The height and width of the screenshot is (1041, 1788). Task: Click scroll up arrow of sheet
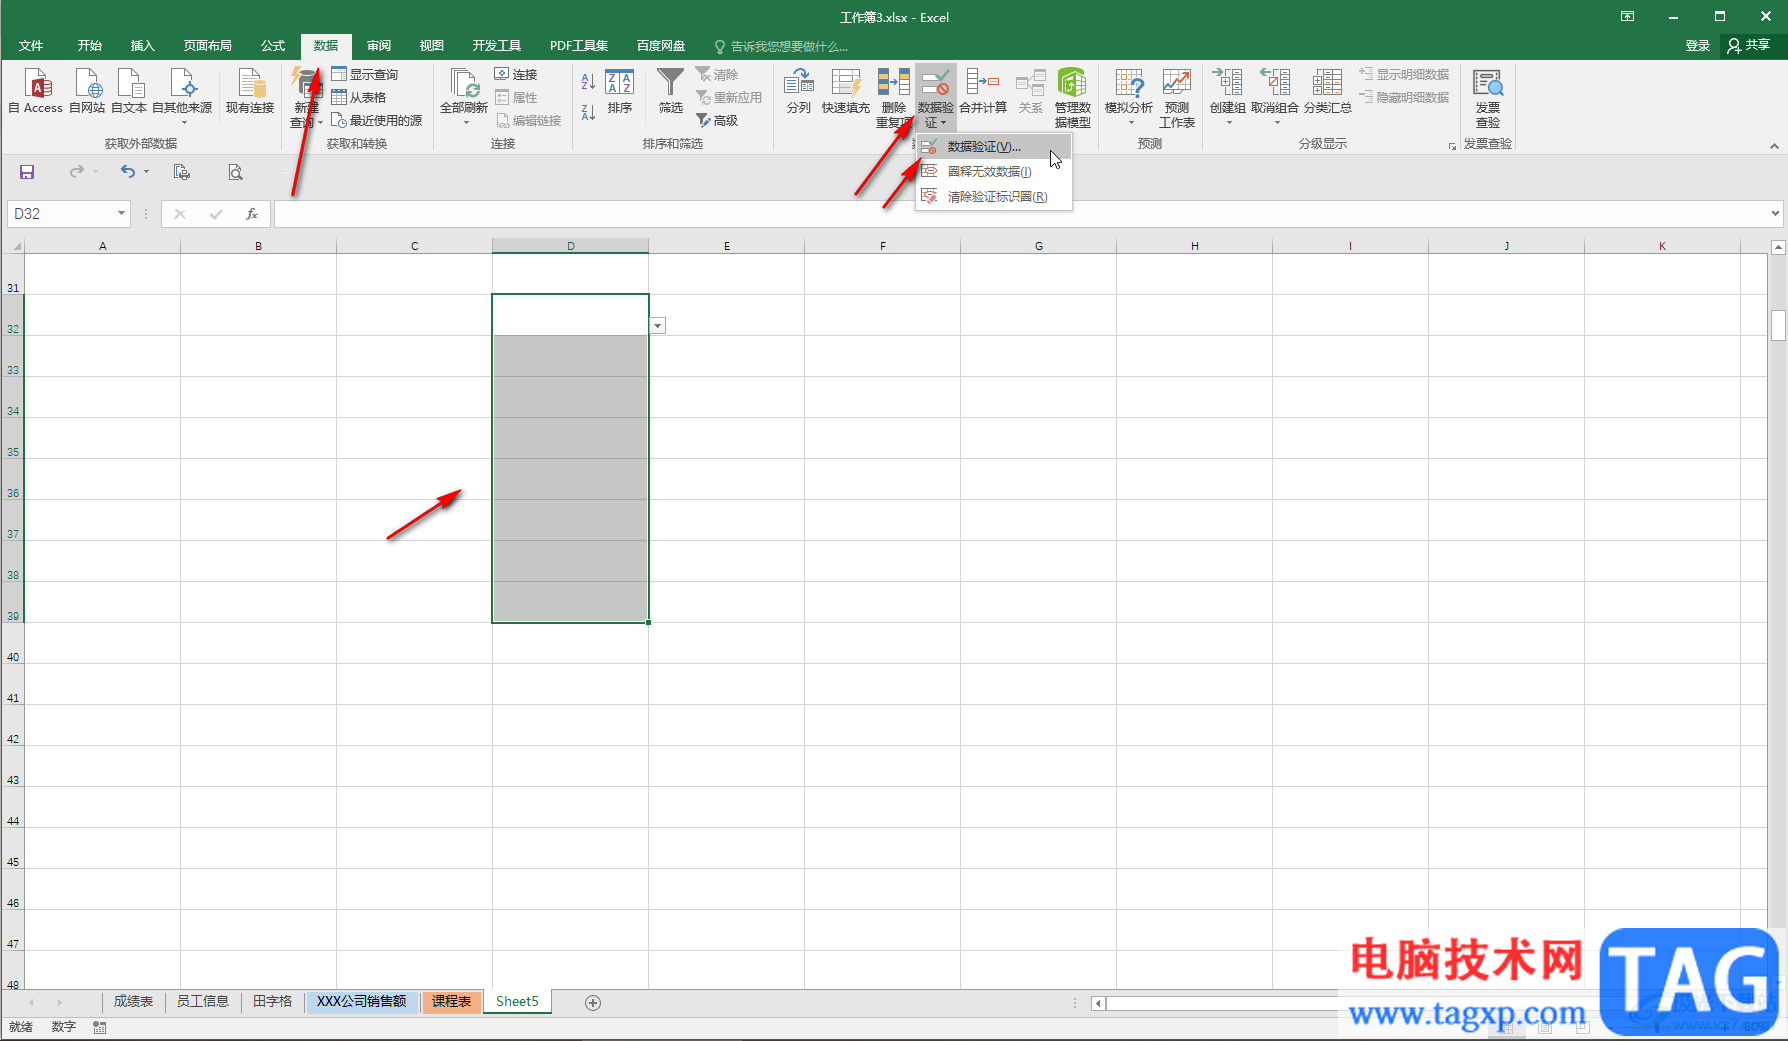point(1778,247)
